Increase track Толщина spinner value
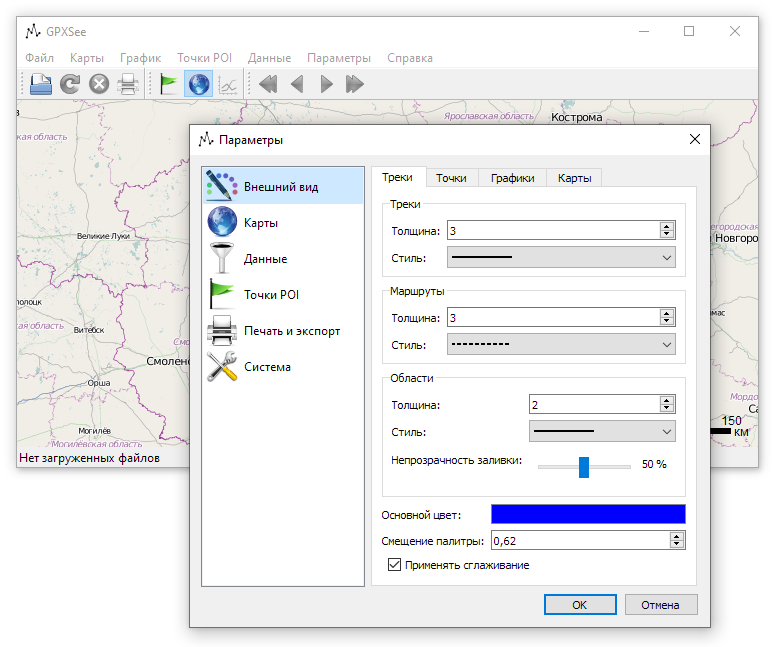 (x=667, y=226)
